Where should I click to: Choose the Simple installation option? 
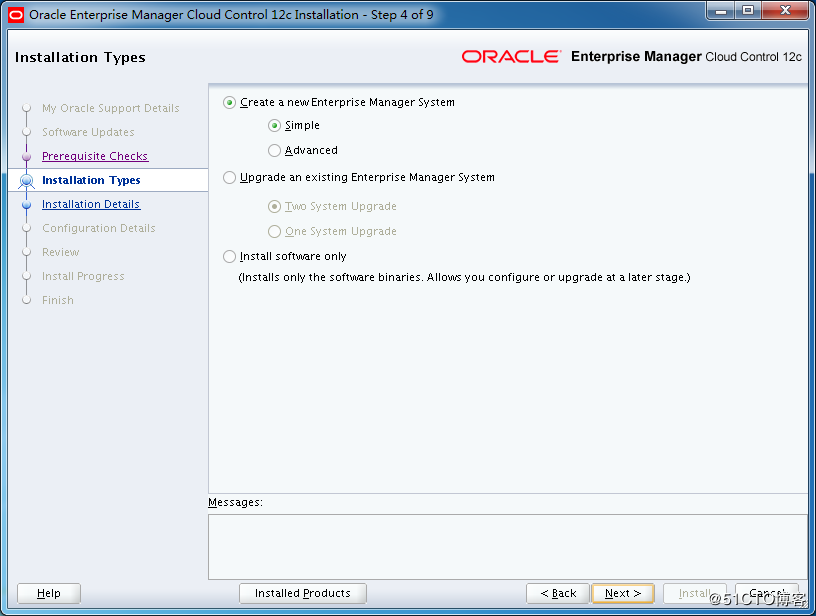275,126
